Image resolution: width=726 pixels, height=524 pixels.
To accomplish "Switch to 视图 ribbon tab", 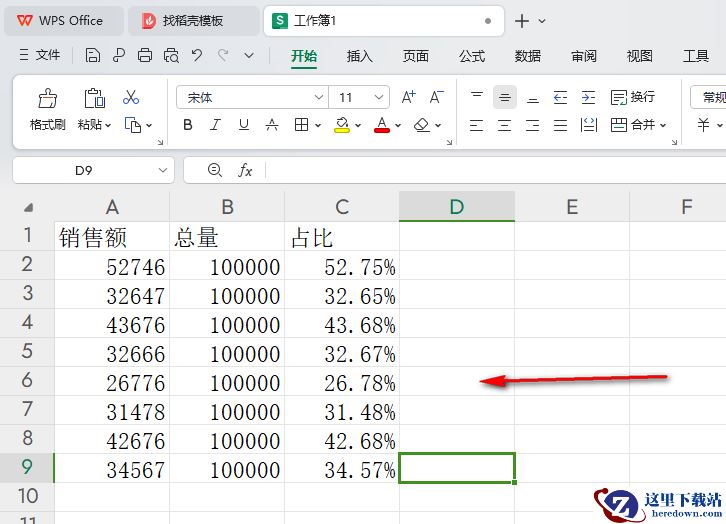I will pyautogui.click(x=640, y=56).
